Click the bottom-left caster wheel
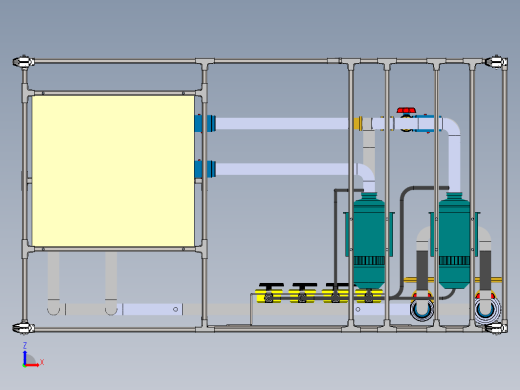The width and height of the screenshot is (520, 390). (x=23, y=328)
